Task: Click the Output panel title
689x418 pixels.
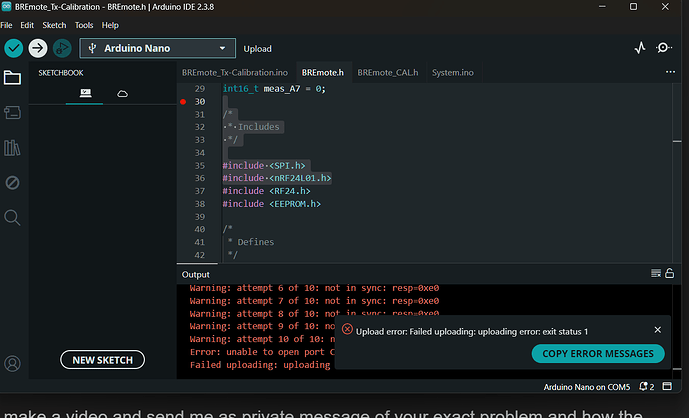Action: (x=196, y=274)
